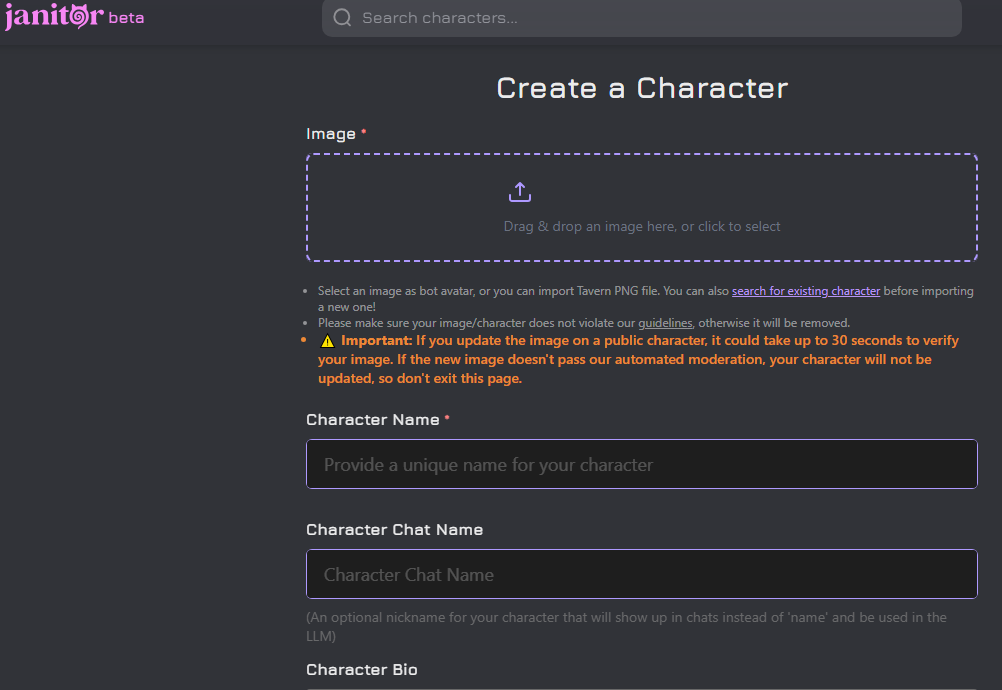1002x690 pixels.
Task: Click the Character Chat Name label
Action: [394, 530]
